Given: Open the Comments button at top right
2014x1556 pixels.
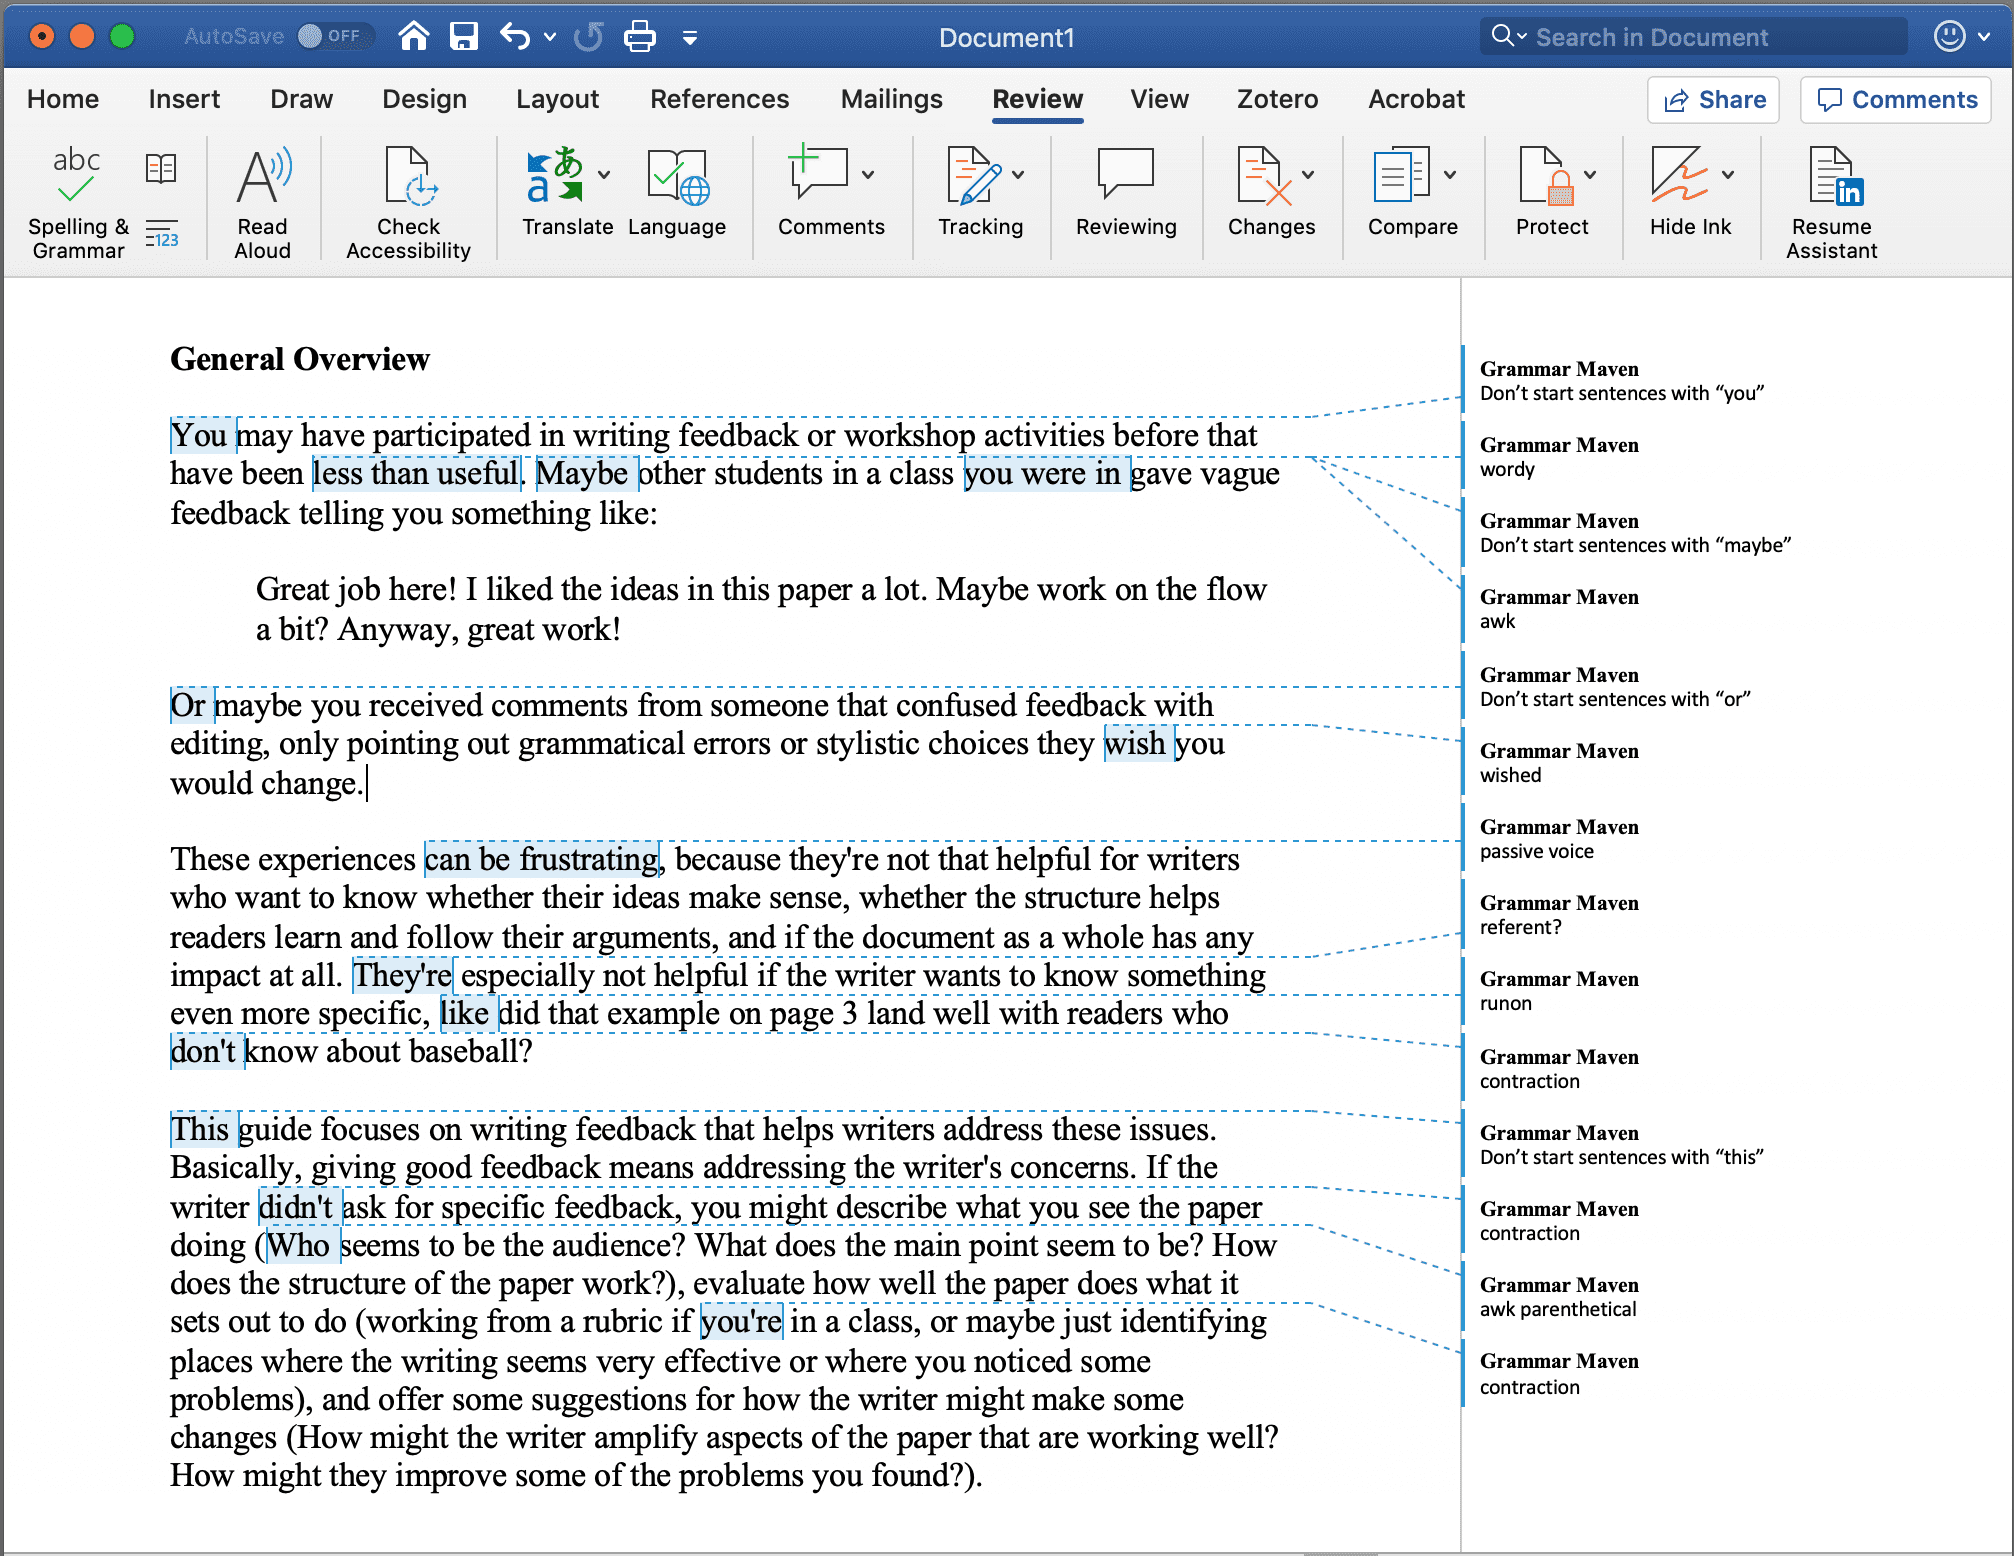Looking at the screenshot, I should 1896,100.
